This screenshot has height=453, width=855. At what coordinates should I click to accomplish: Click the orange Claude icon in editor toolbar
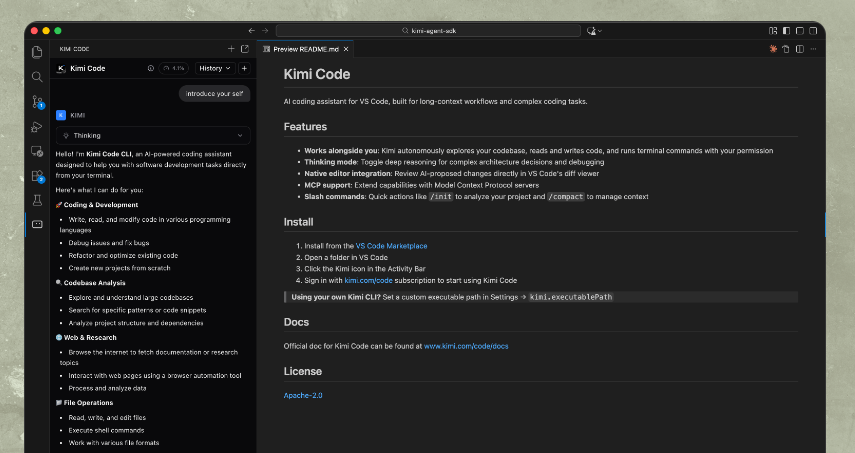[x=773, y=49]
